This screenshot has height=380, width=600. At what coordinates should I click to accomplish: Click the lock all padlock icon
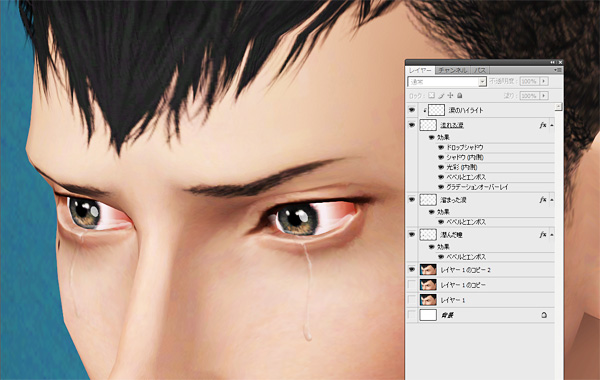pyautogui.click(x=460, y=95)
